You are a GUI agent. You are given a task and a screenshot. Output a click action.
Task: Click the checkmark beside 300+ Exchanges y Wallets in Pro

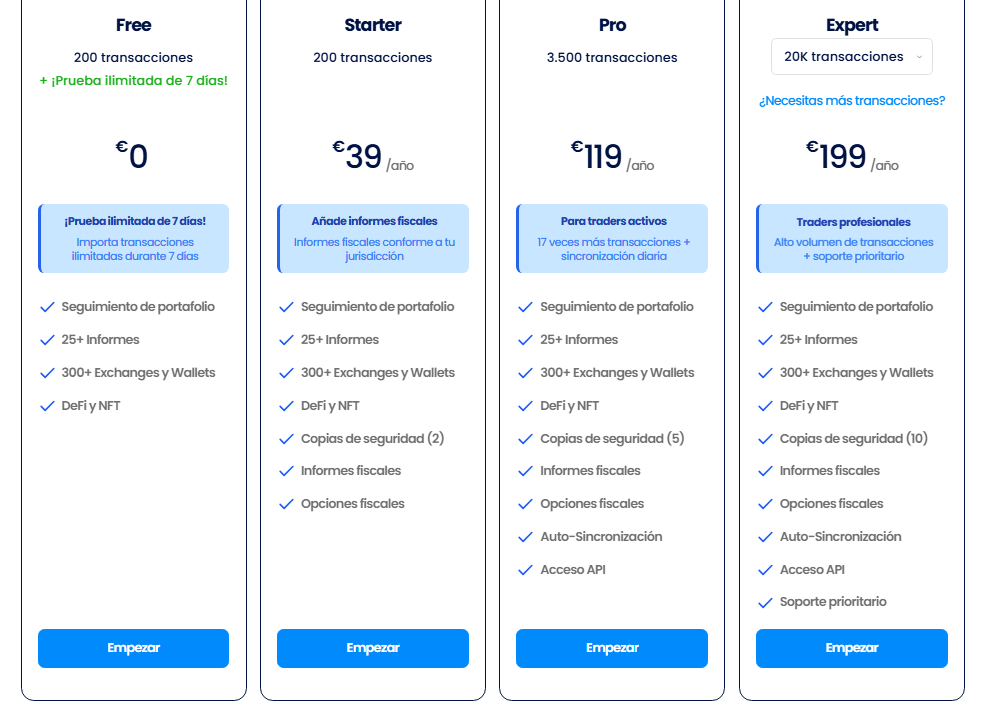click(x=525, y=373)
